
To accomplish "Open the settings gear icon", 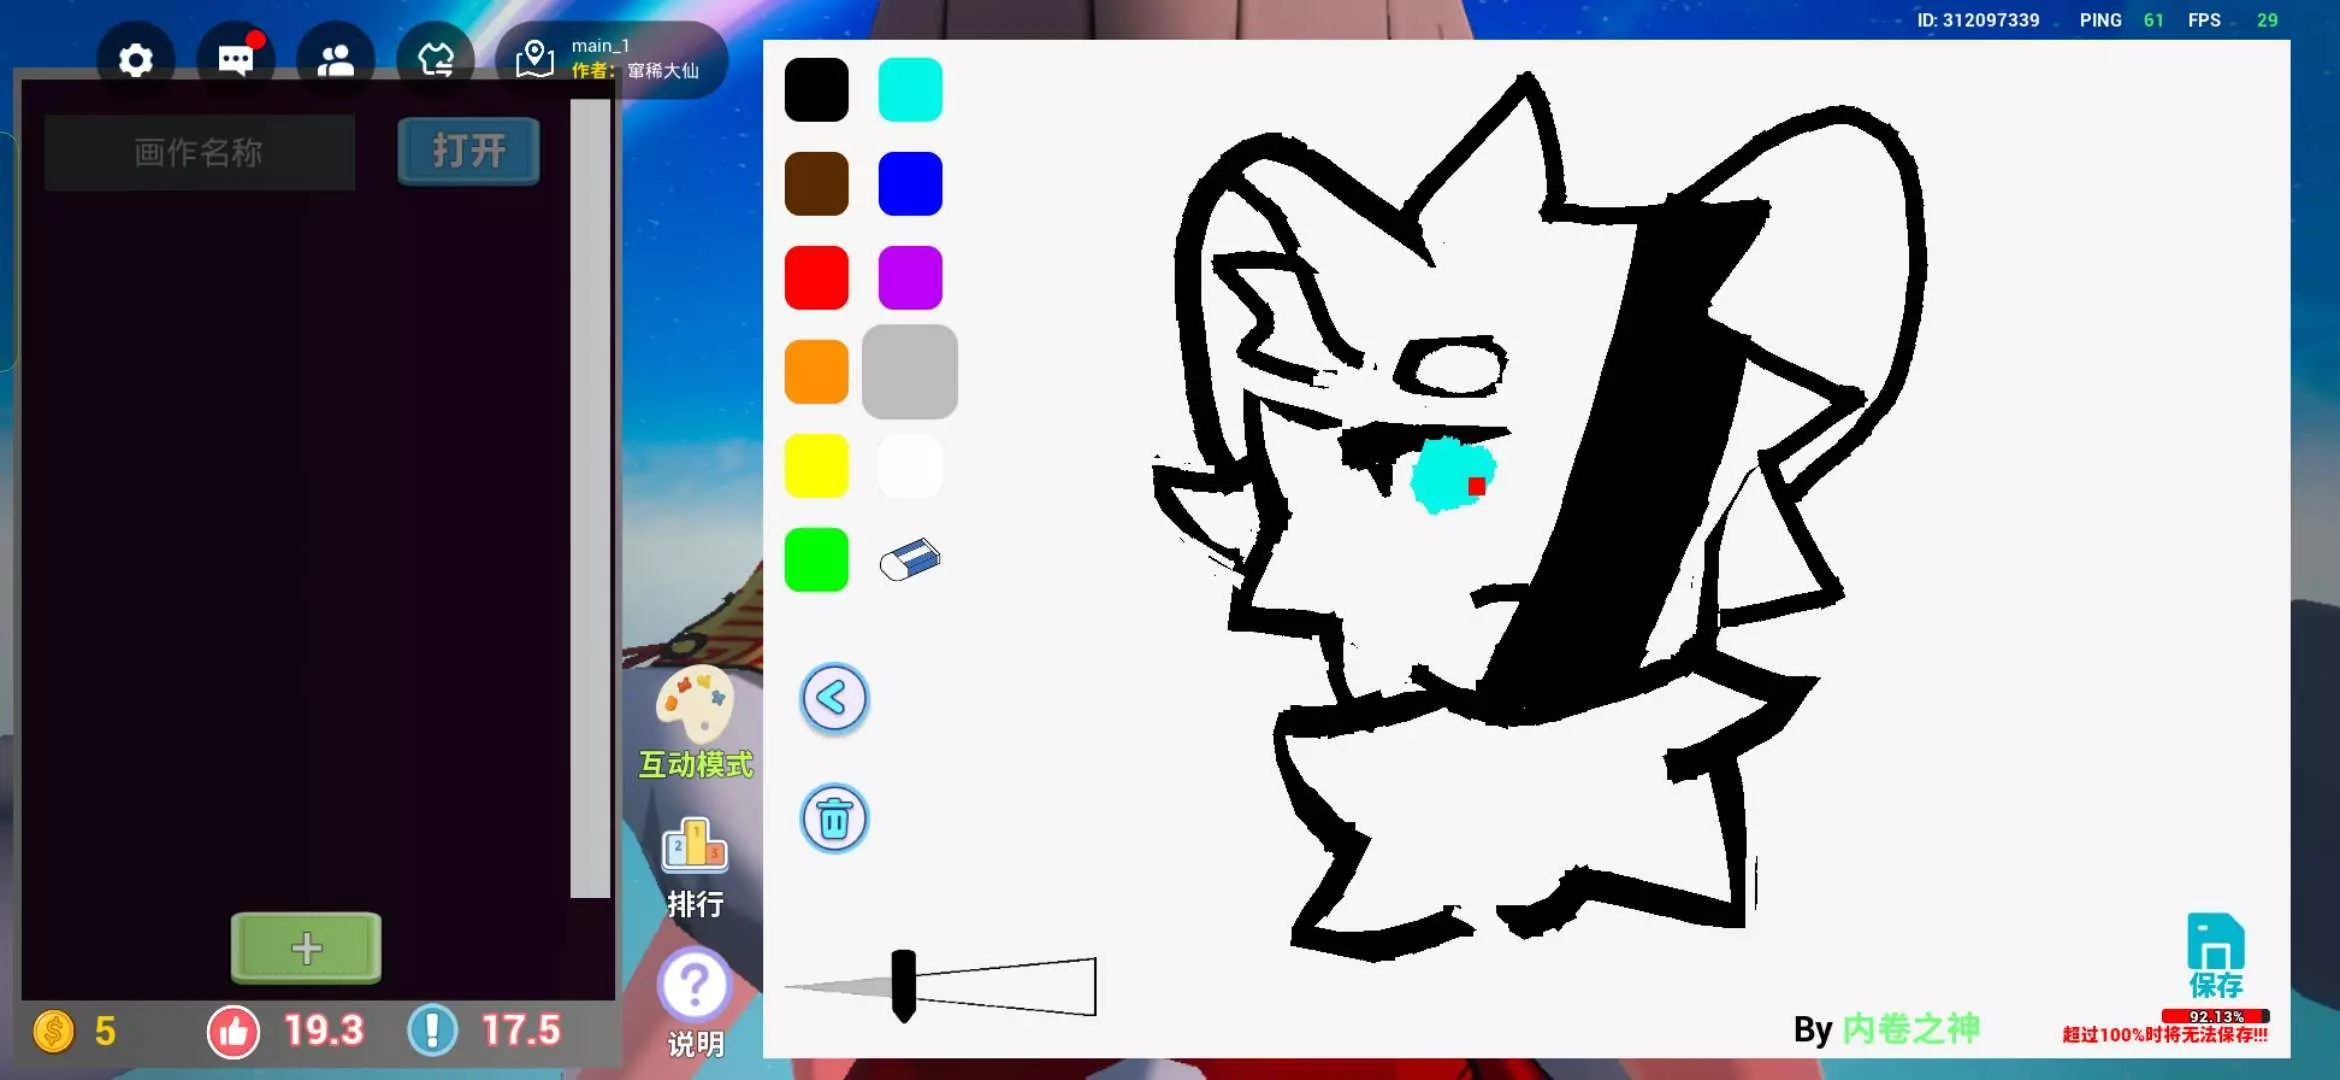I will click(x=135, y=60).
